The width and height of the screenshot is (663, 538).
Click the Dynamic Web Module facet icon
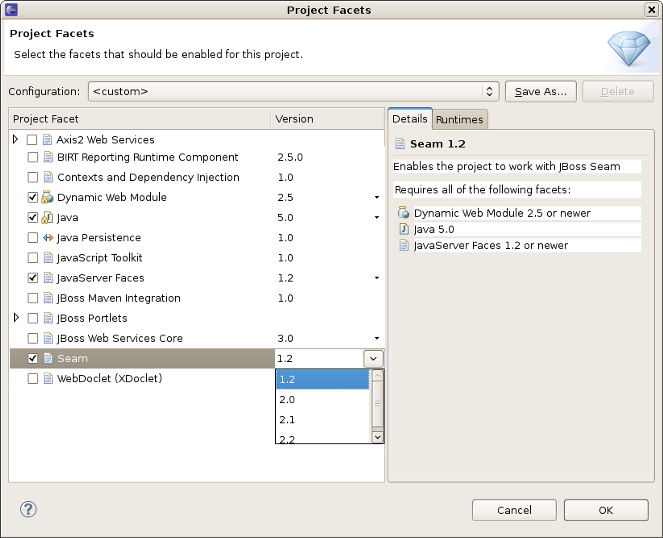pyautogui.click(x=47, y=198)
